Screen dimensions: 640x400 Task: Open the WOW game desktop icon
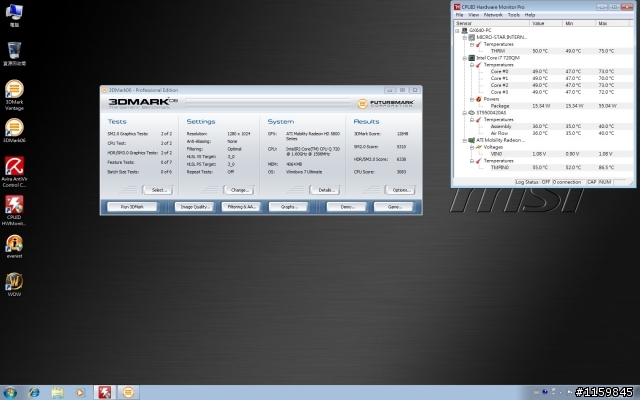pyautogui.click(x=14, y=281)
